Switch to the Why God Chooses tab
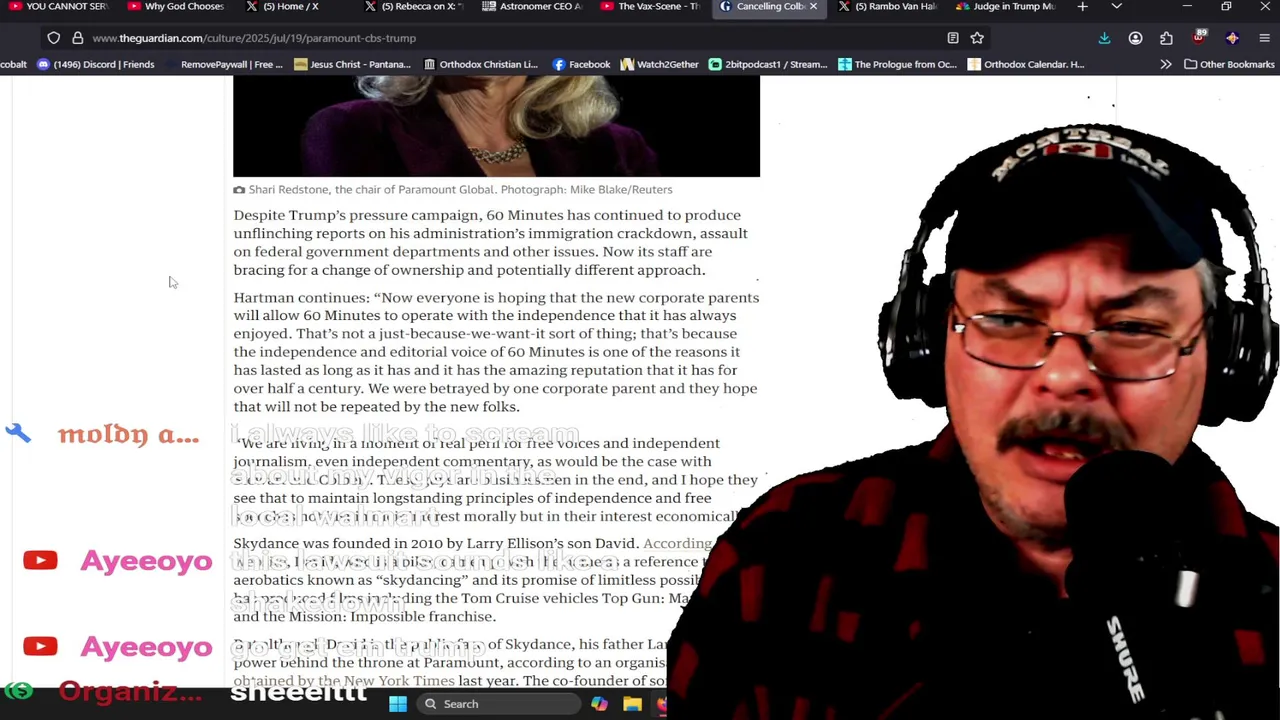 [x=176, y=7]
